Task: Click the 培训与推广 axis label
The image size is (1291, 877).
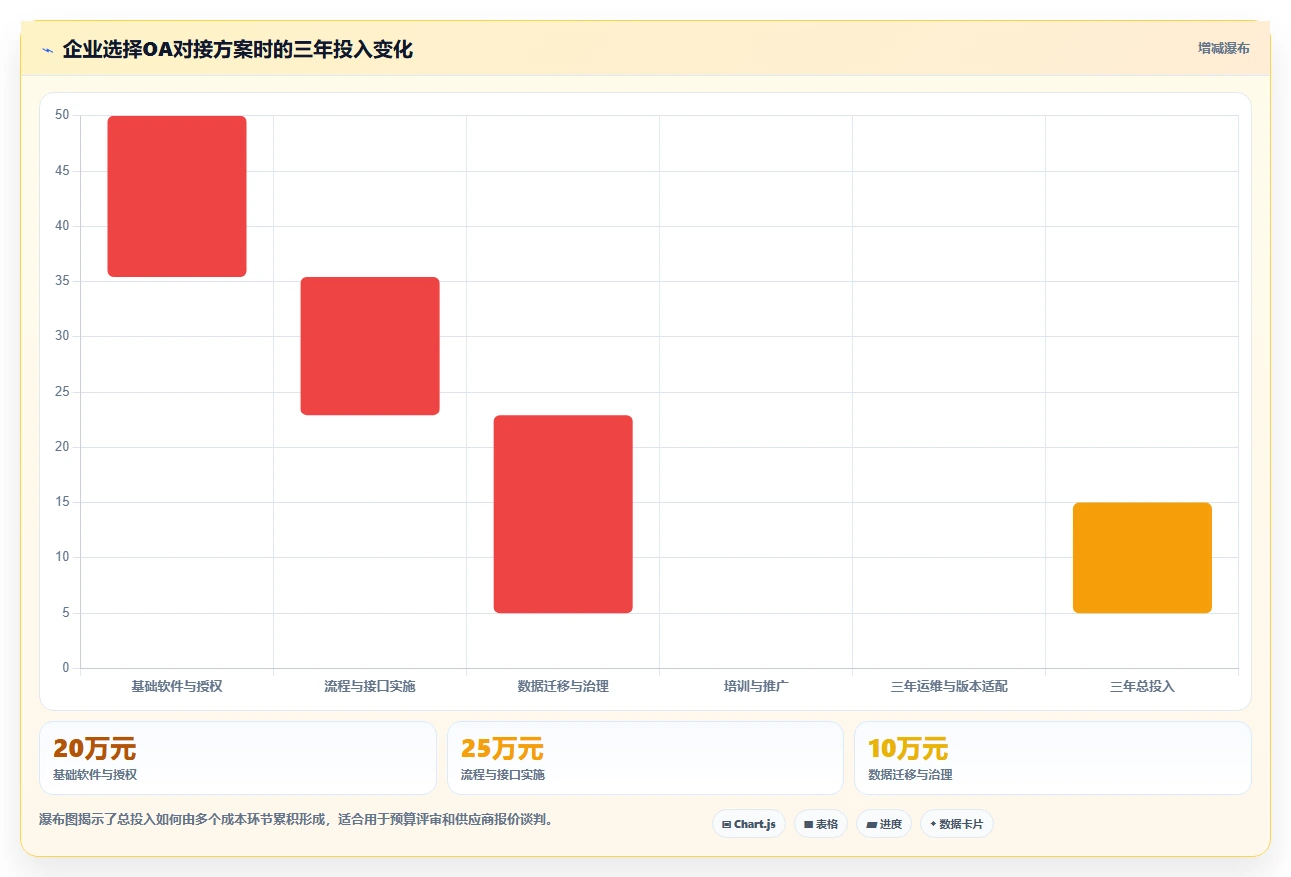Action: [x=756, y=687]
